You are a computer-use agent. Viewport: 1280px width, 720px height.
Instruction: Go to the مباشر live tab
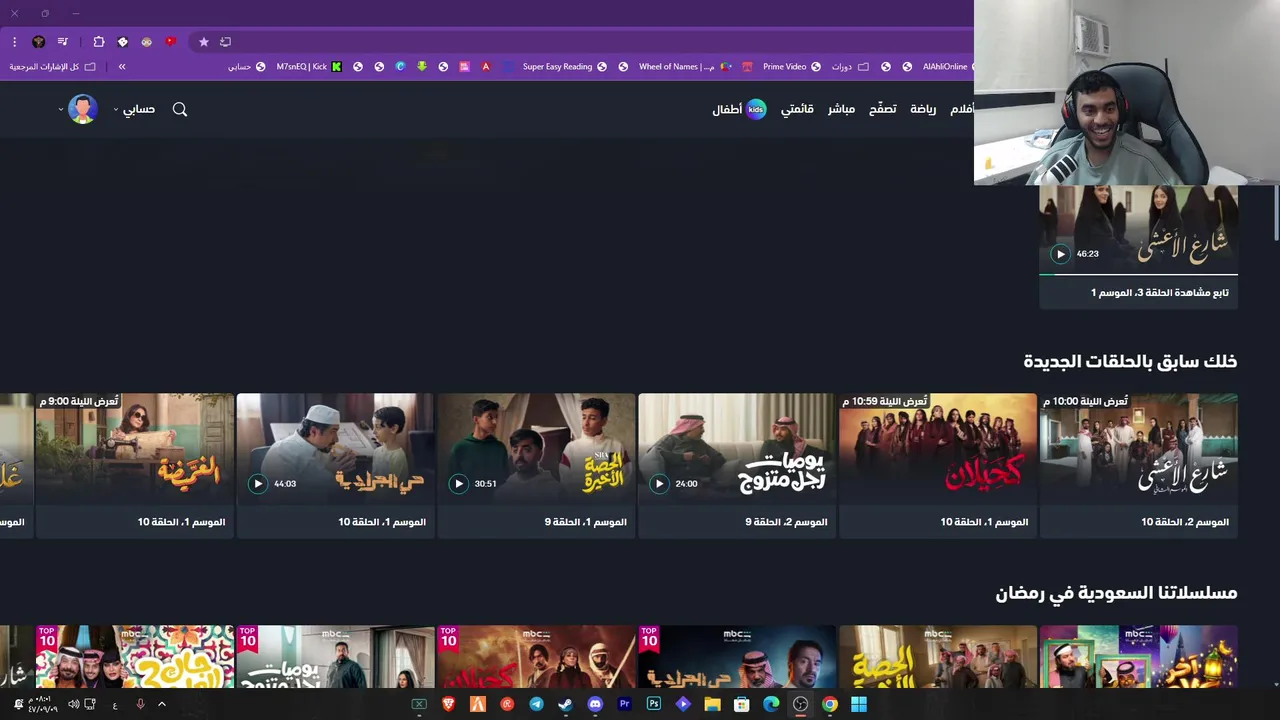point(841,109)
